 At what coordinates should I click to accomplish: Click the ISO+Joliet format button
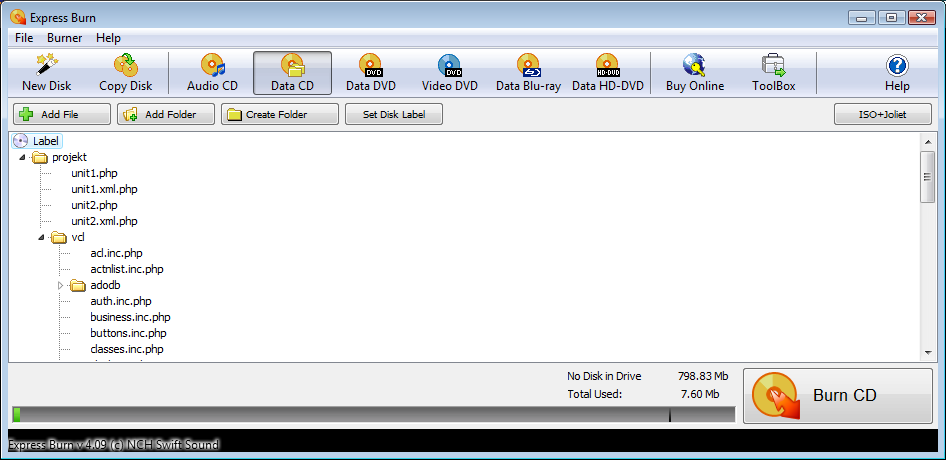click(883, 114)
